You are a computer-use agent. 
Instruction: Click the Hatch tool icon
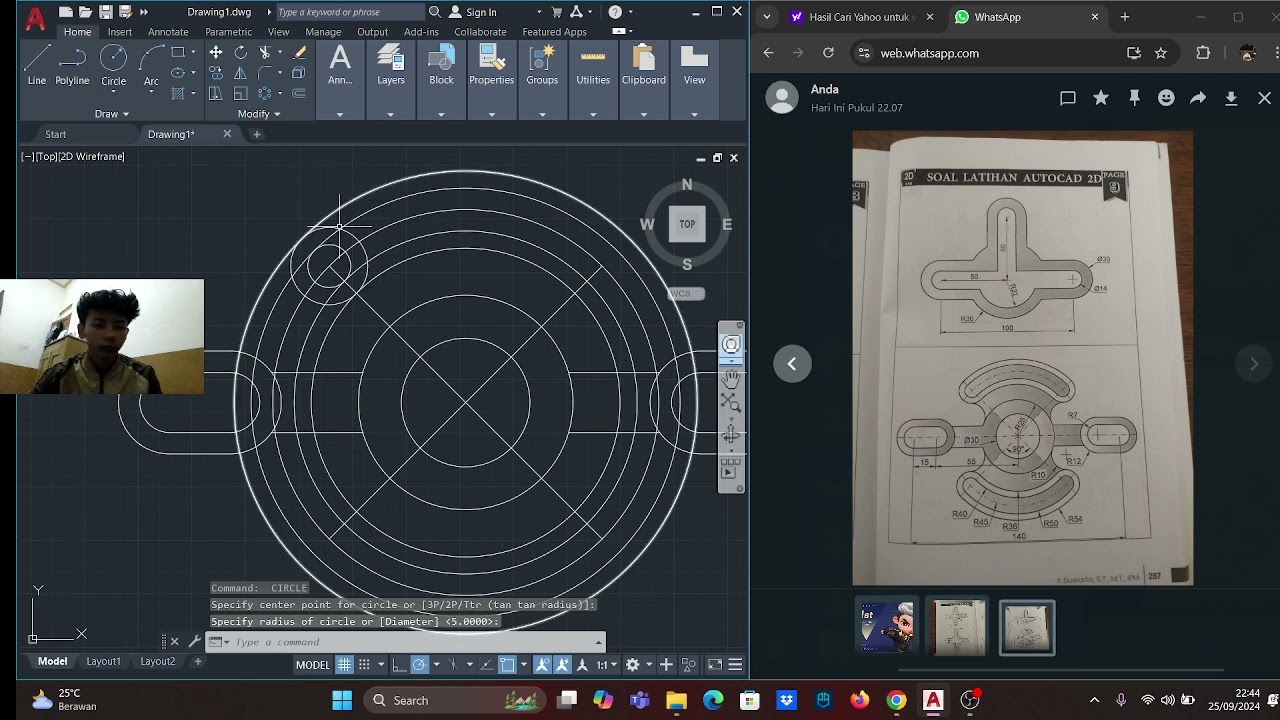178,93
